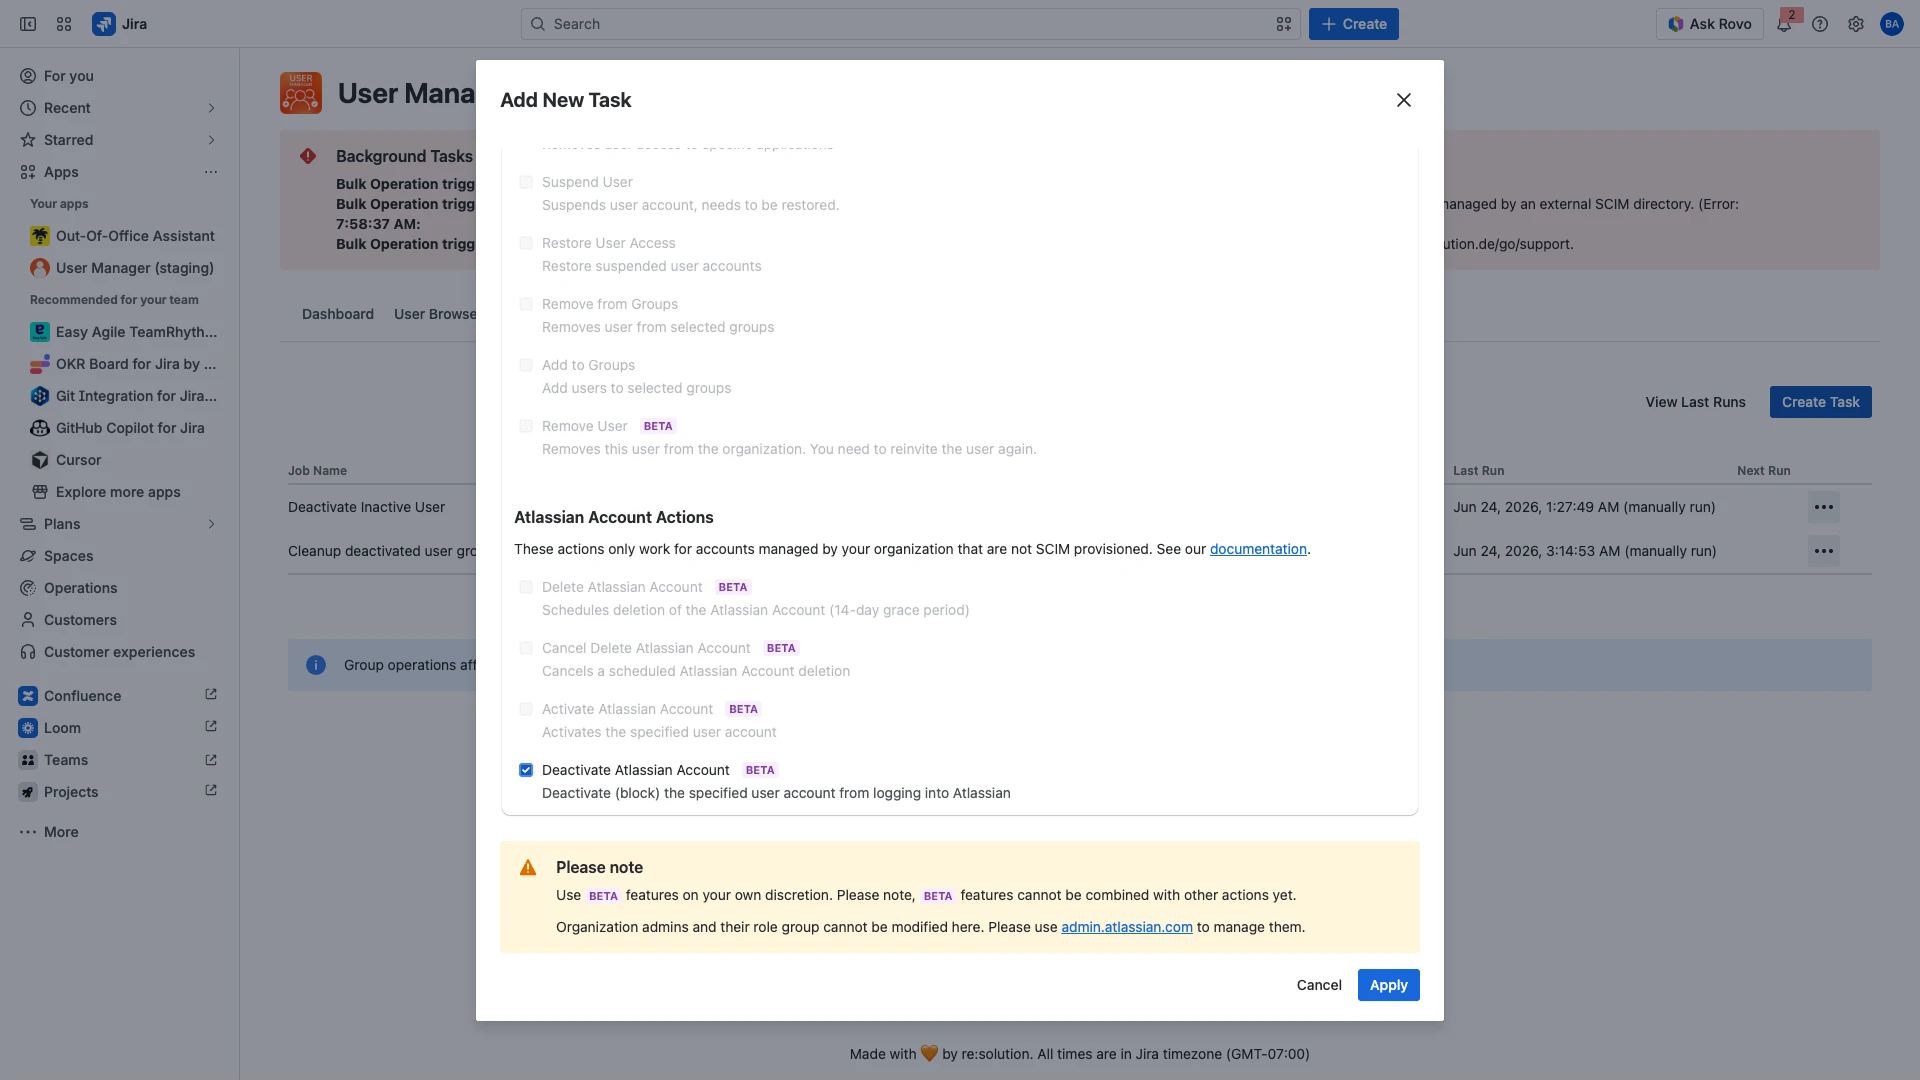1920x1080 pixels.
Task: Check the Cancel Delete Atlassian Account checkbox
Action: (526, 648)
